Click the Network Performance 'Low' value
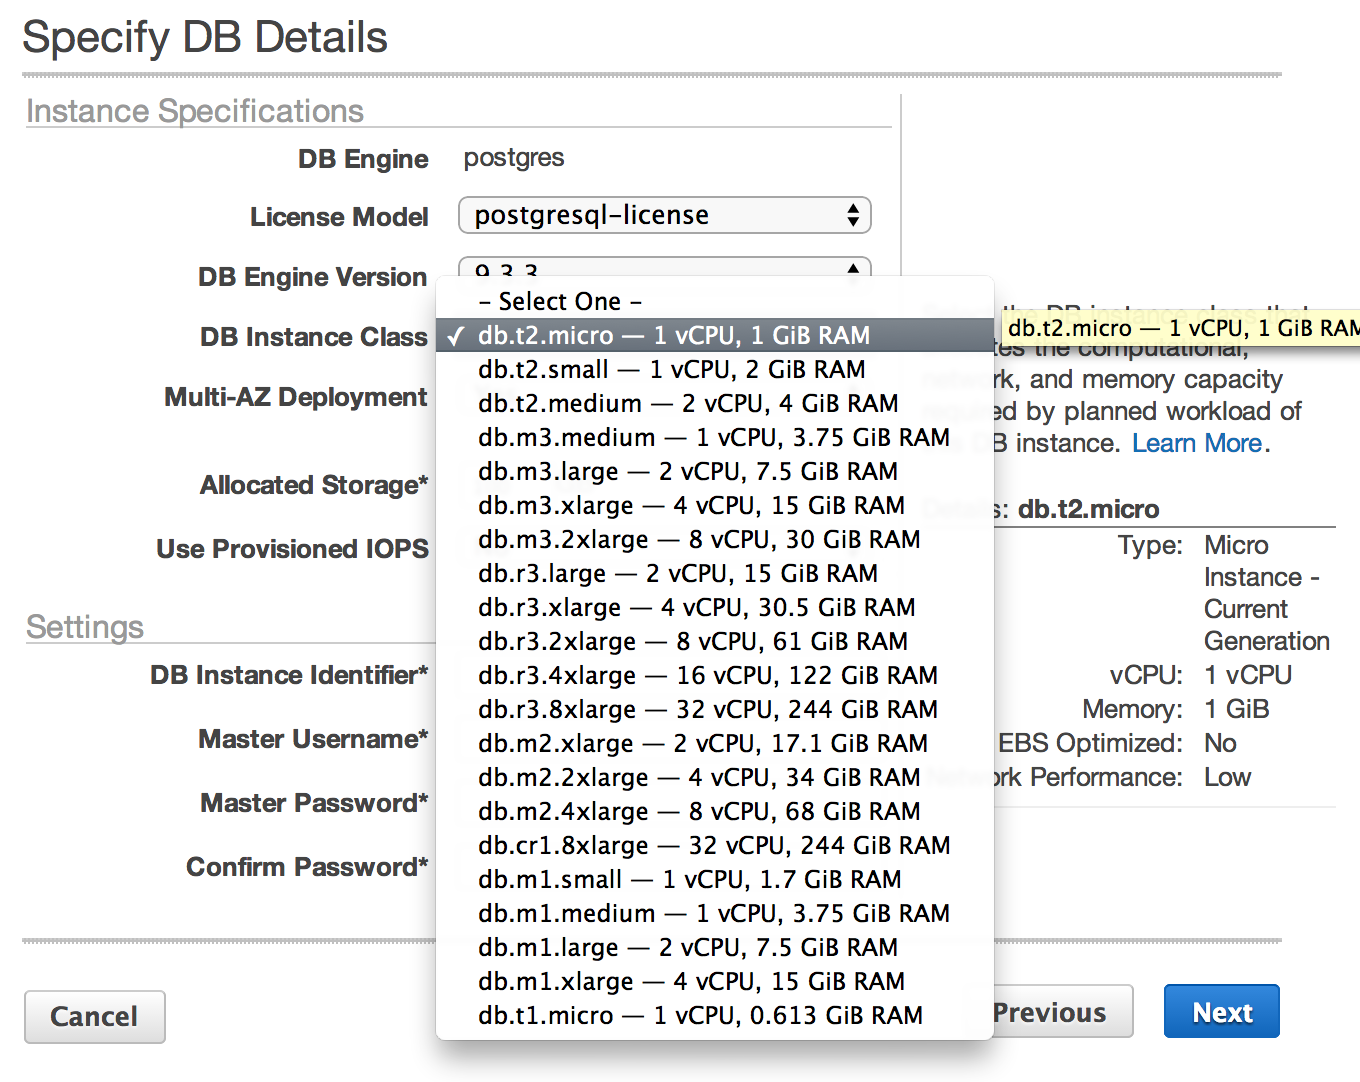1360x1082 pixels. [1227, 777]
